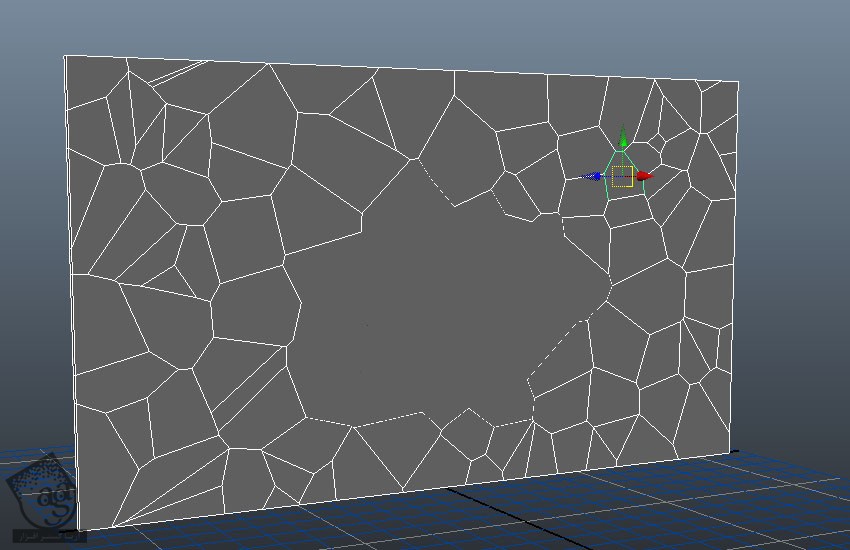Viewport: 850px width, 550px height.
Task: Click the red X-axis arrow handle
Action: (644, 176)
